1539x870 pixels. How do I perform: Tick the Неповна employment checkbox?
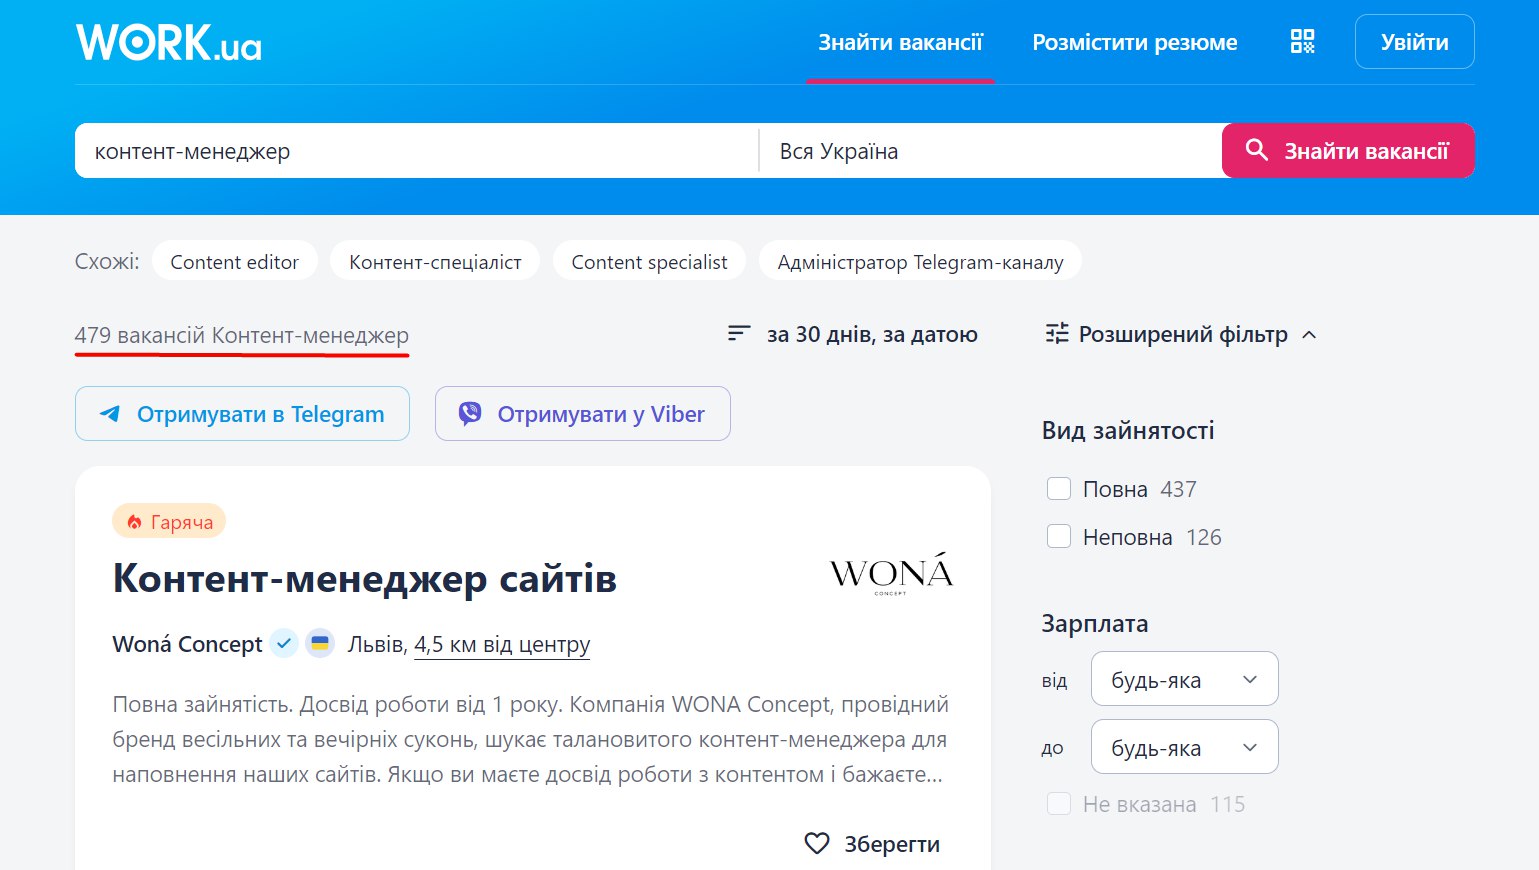click(1059, 537)
